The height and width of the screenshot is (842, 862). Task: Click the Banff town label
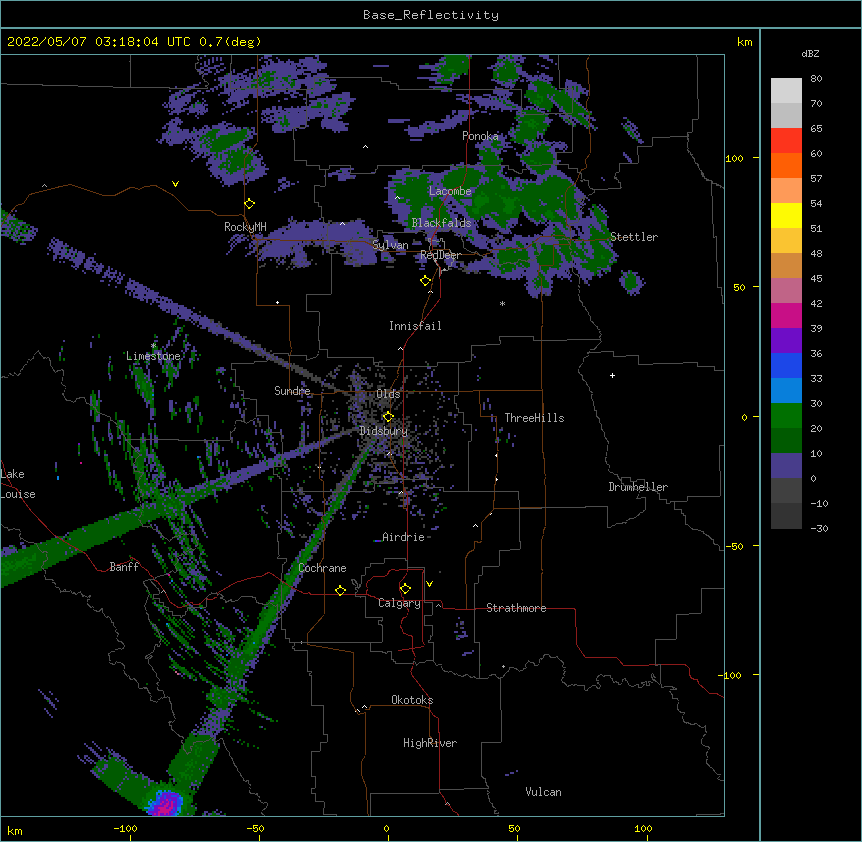click(124, 567)
